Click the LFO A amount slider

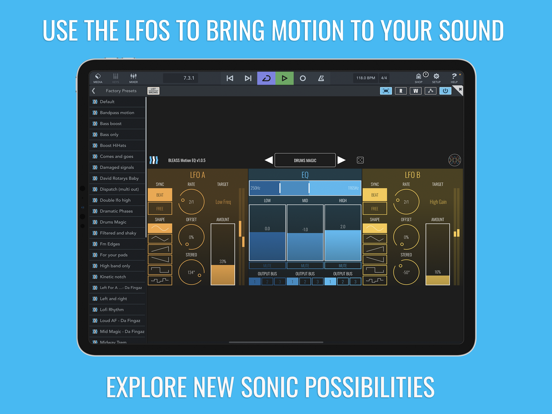point(222,254)
